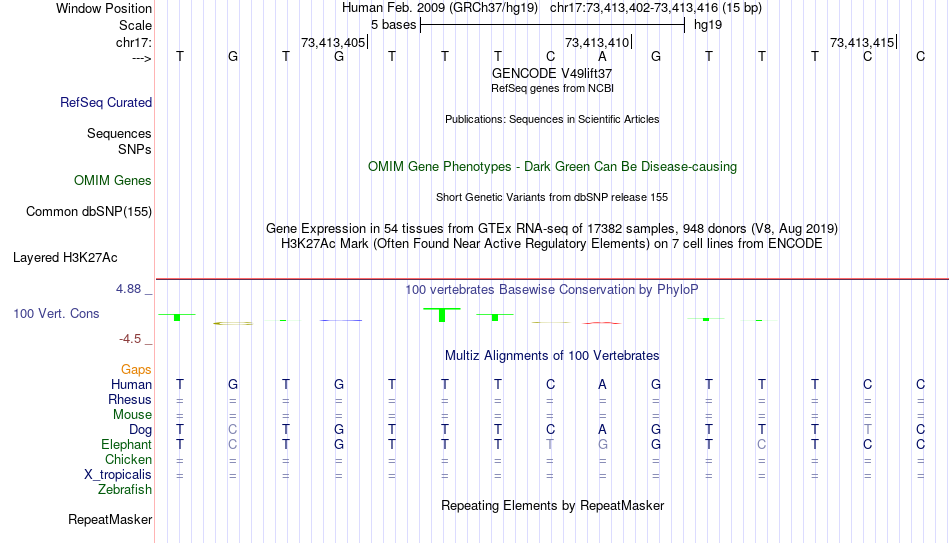Click the SNPs track label
This screenshot has width=950, height=543.
coord(135,149)
